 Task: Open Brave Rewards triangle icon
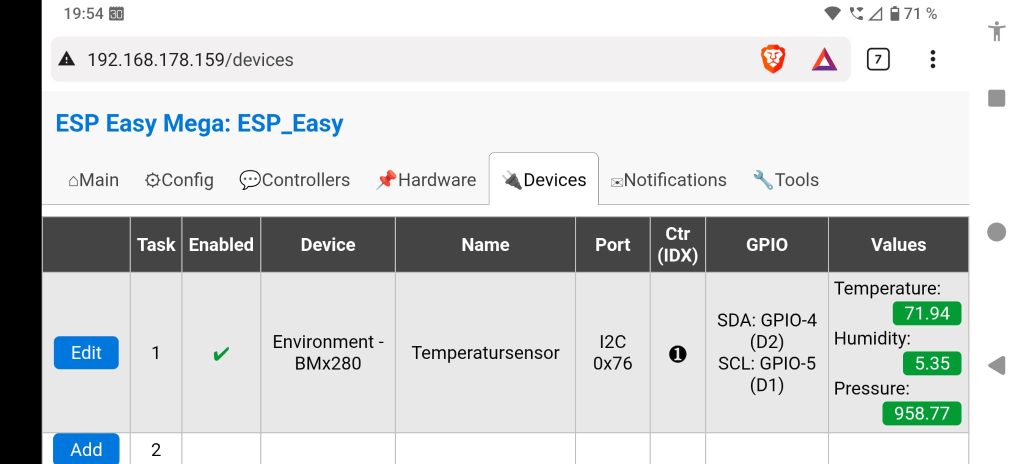point(824,59)
